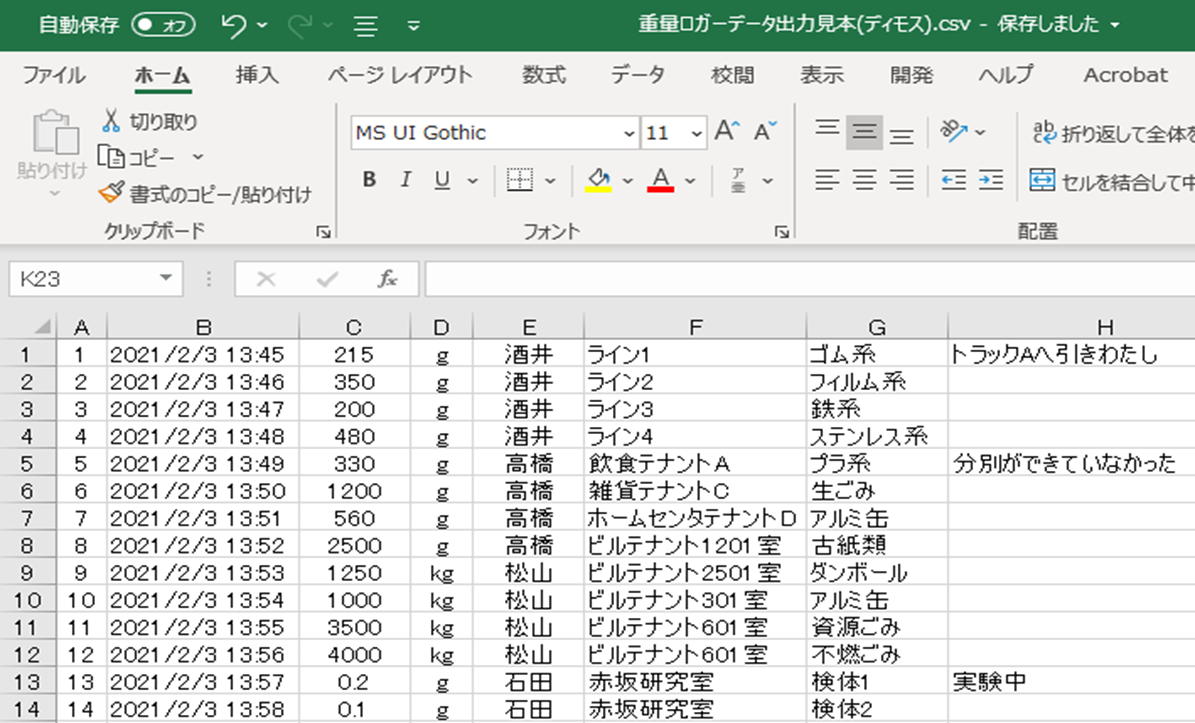Open the Name Box dropdown arrow
Viewport: 1195px width, 723px height.
pyautogui.click(x=165, y=278)
